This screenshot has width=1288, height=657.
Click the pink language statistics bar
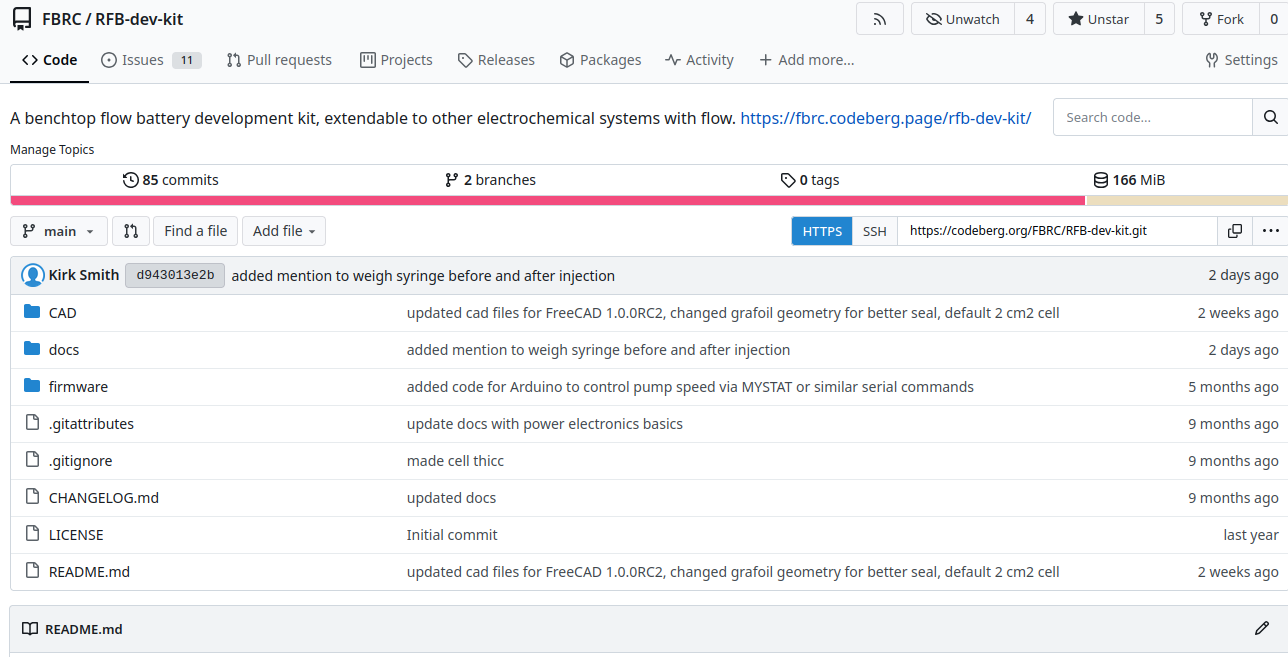point(547,201)
